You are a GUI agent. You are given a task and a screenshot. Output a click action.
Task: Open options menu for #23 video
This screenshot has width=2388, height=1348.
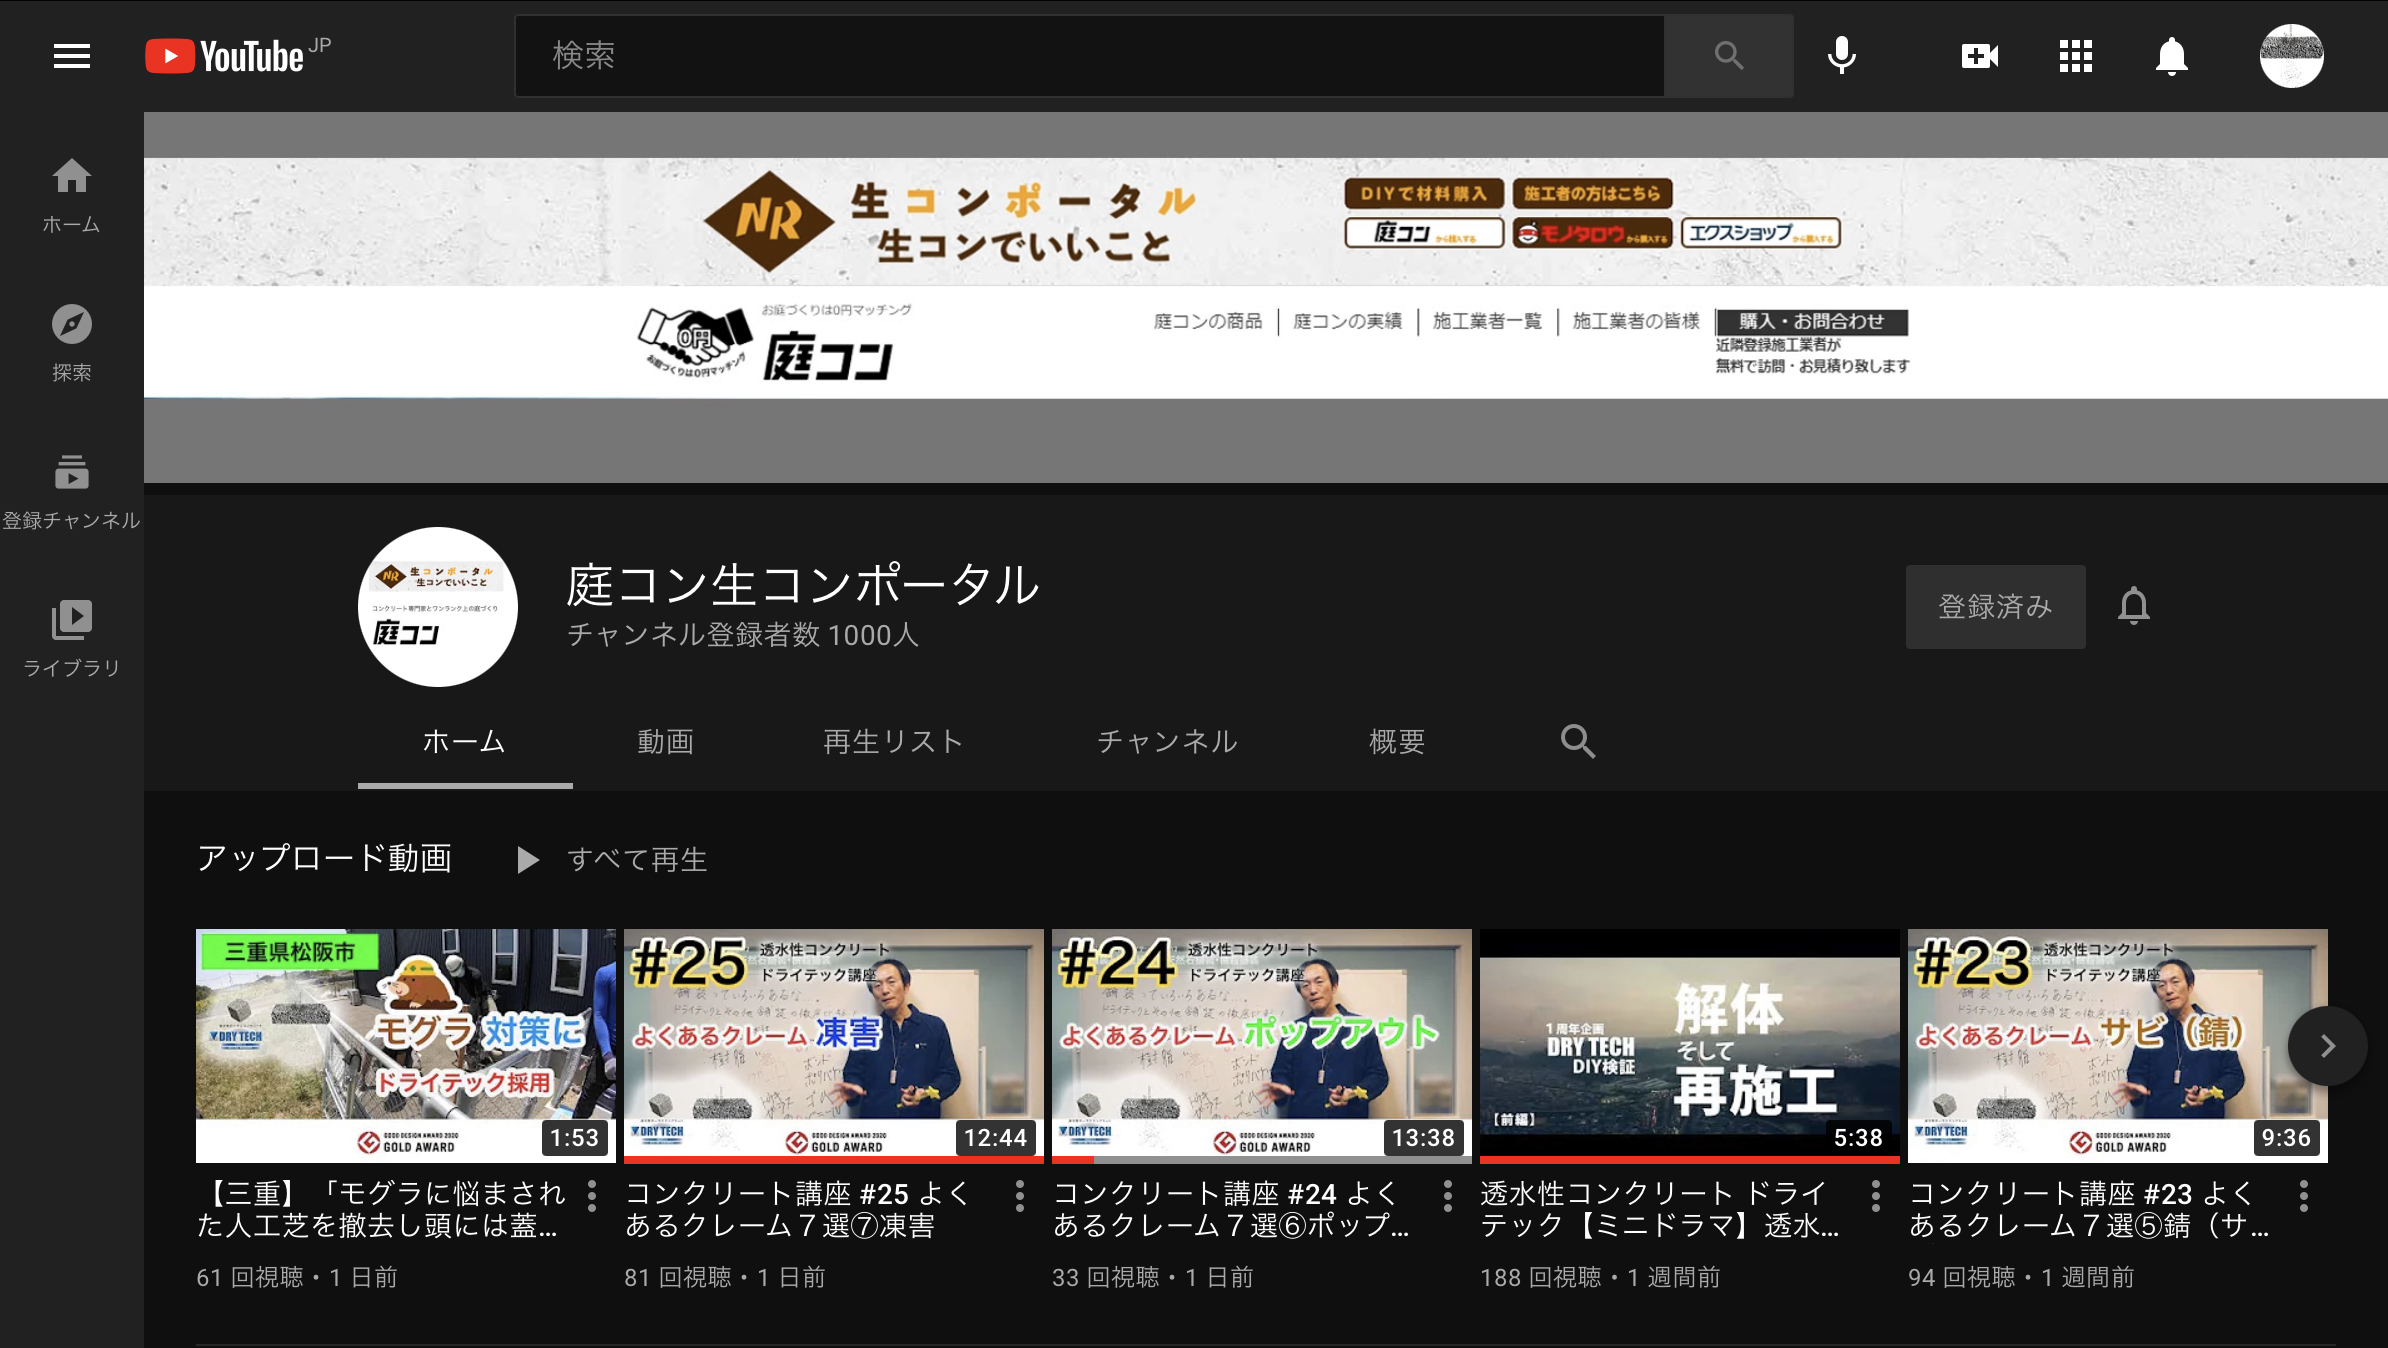pyautogui.click(x=2304, y=1196)
